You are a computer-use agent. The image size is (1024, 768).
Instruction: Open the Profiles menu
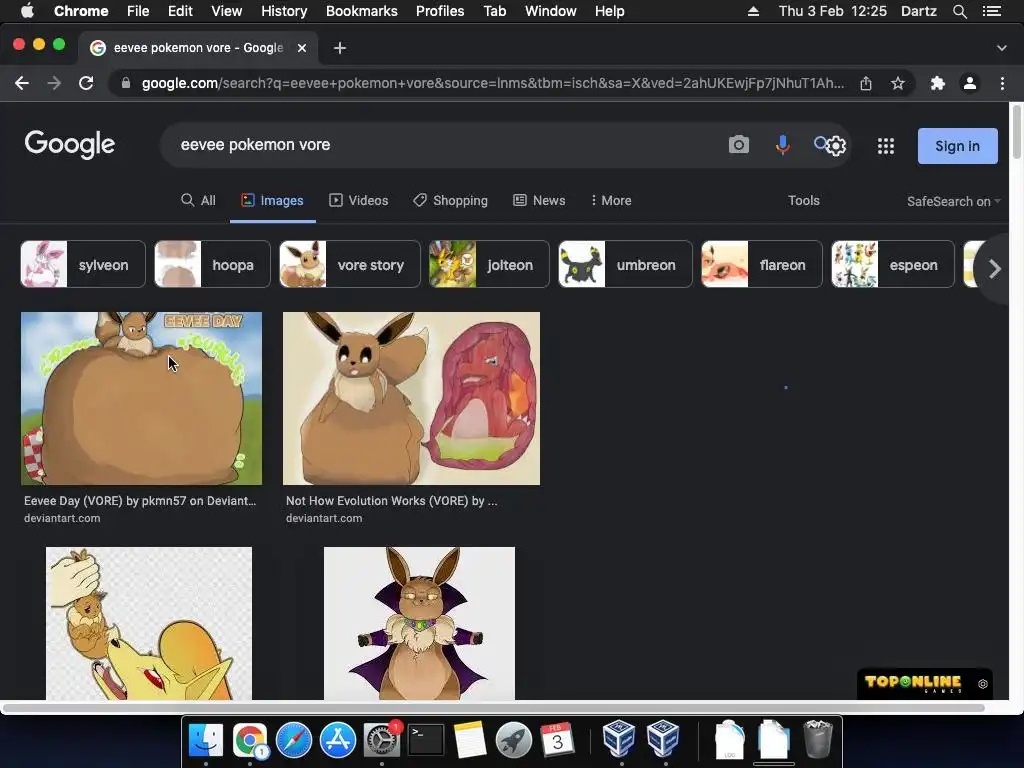(440, 11)
